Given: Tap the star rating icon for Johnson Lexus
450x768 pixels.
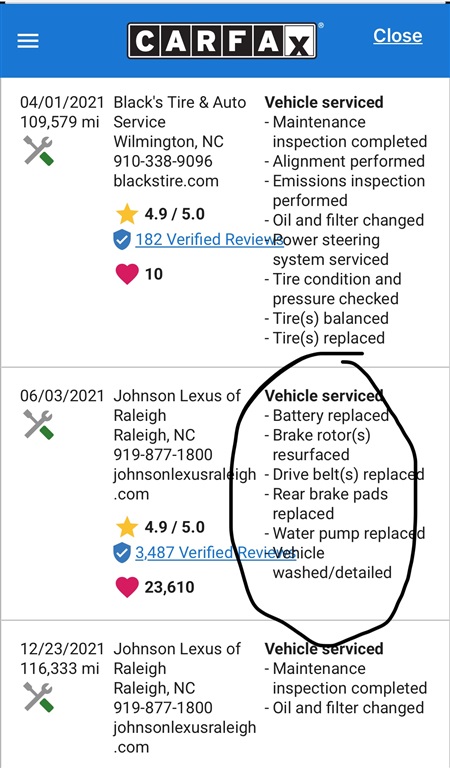Looking at the screenshot, I should pos(127,528).
